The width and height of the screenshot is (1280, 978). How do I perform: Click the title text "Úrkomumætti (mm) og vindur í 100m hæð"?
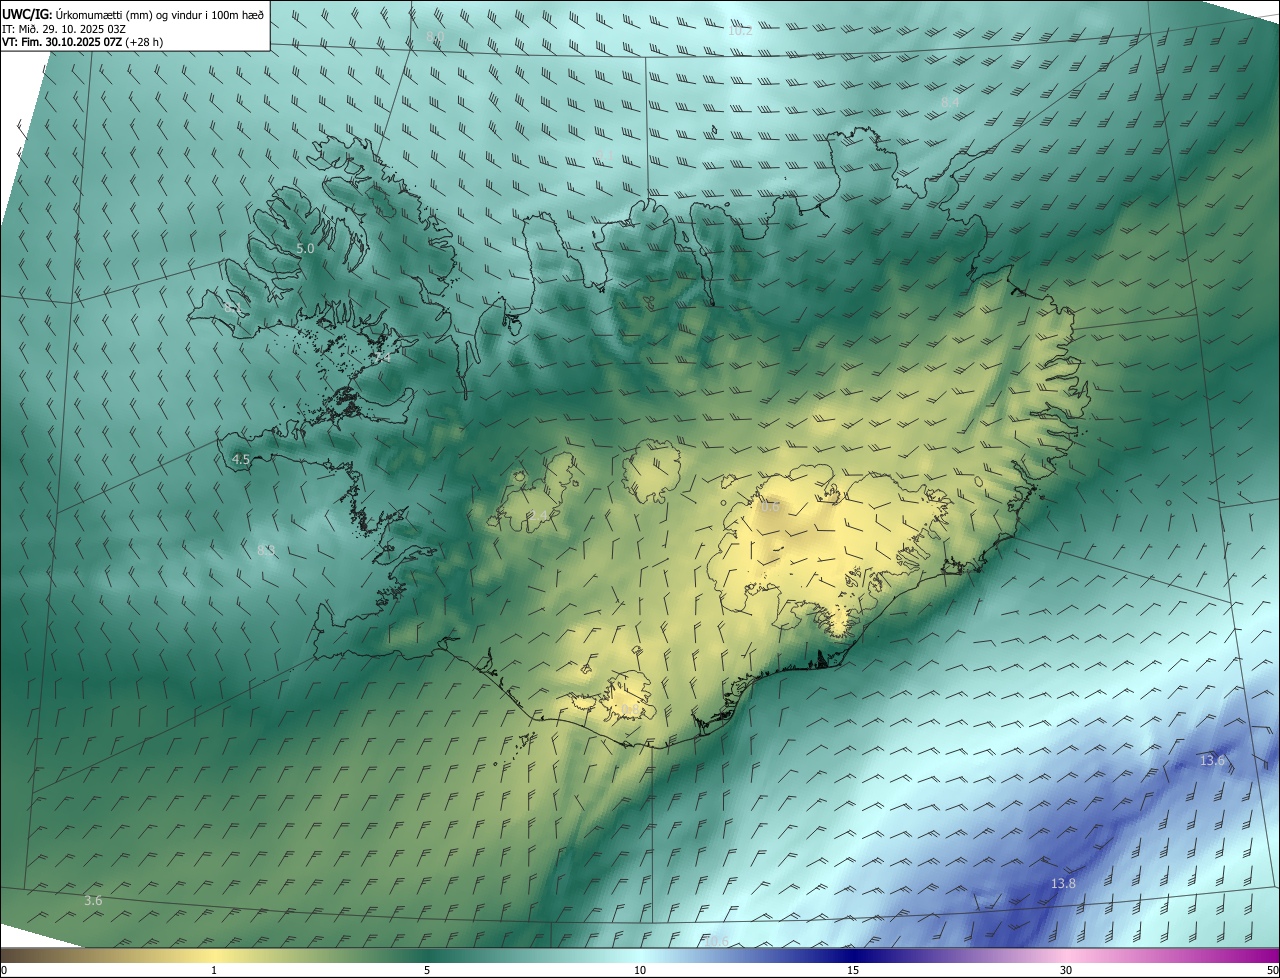pyautogui.click(x=161, y=14)
